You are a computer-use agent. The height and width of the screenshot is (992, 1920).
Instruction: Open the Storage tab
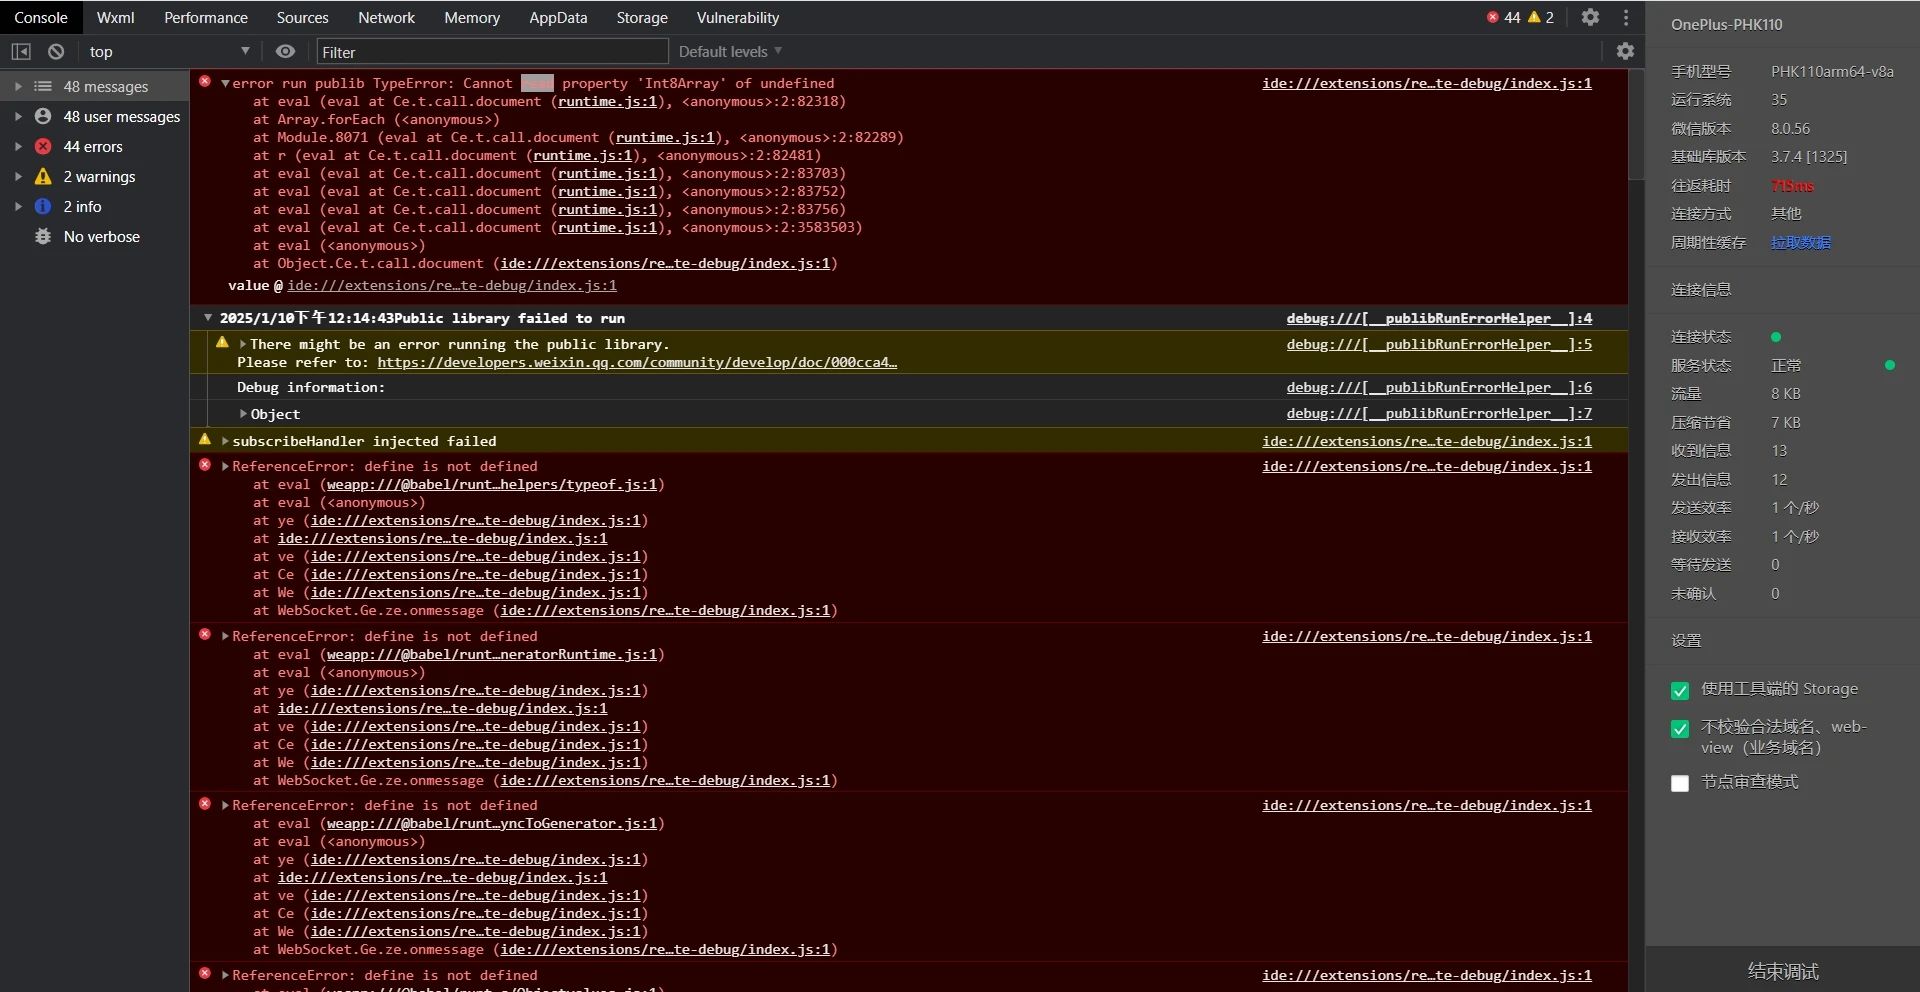(642, 17)
